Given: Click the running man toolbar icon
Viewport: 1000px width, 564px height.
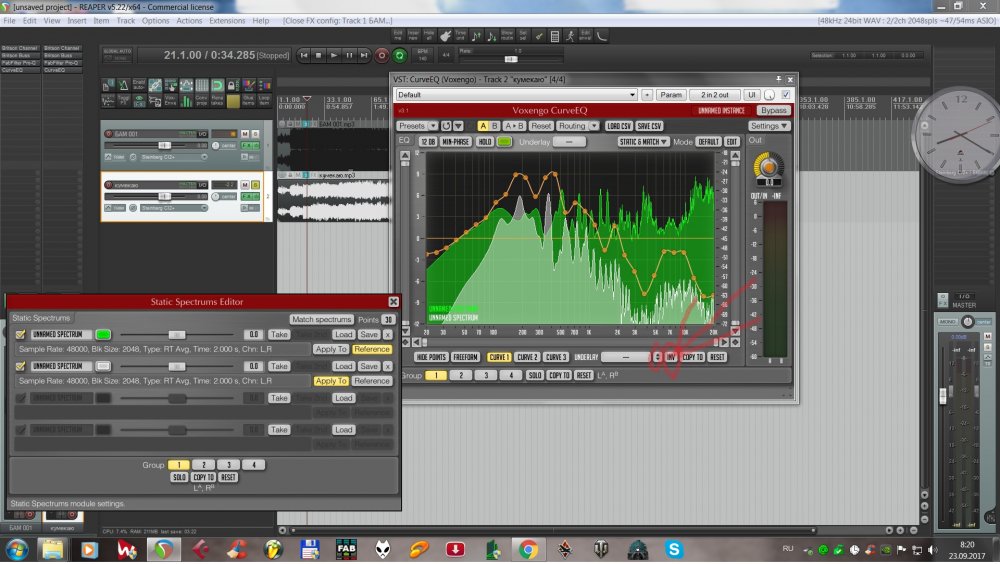Looking at the screenshot, I should [570, 36].
